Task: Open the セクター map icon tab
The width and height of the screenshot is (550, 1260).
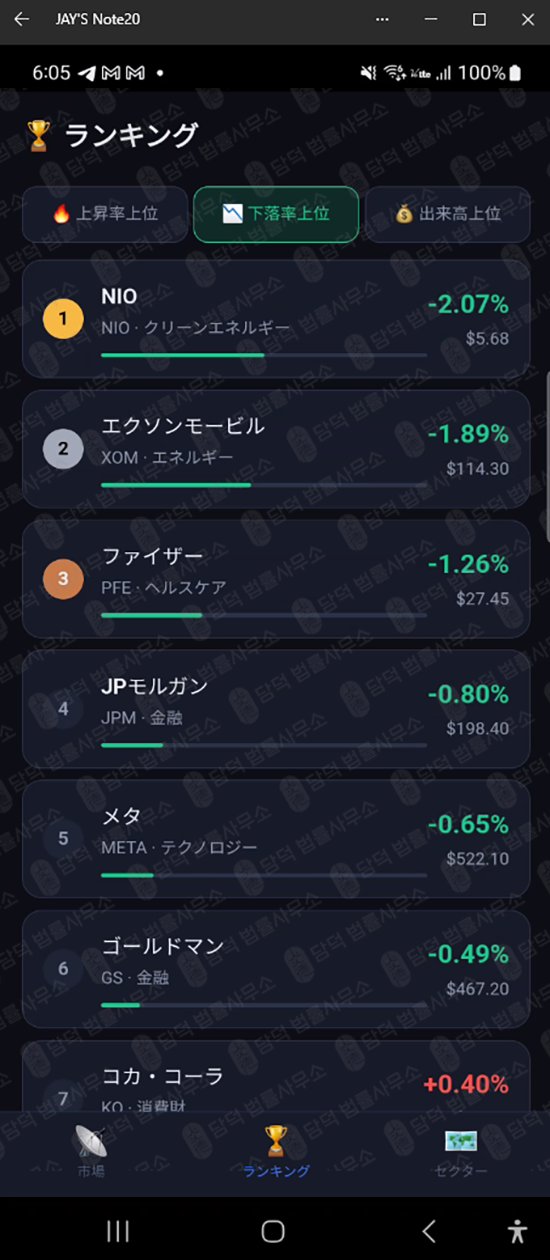Action: [461, 1152]
